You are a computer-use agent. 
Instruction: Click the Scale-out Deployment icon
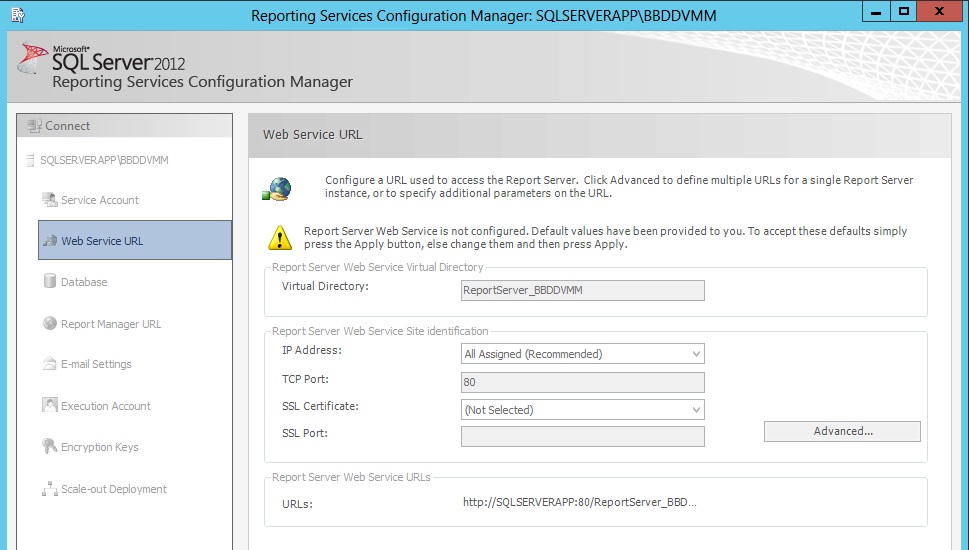(x=50, y=489)
